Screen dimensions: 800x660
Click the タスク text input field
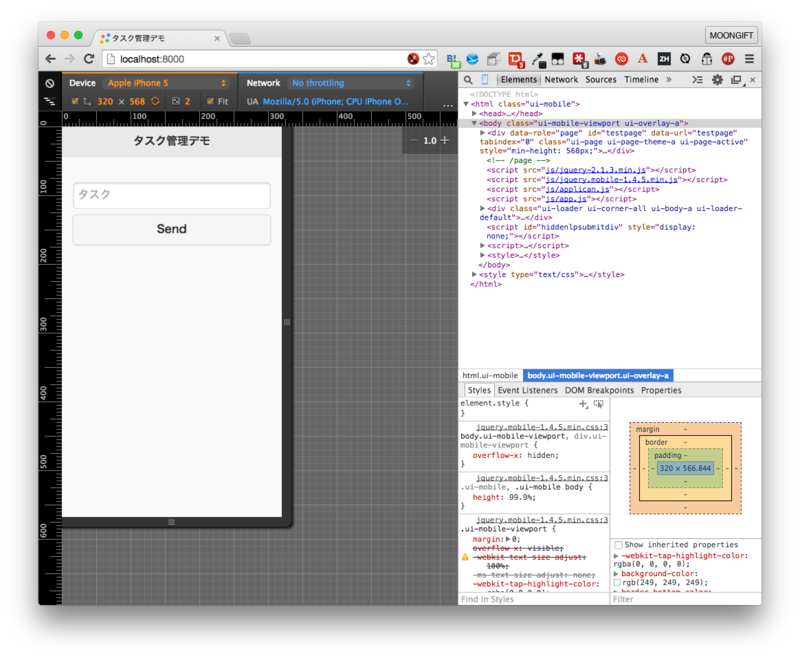pyautogui.click(x=170, y=196)
